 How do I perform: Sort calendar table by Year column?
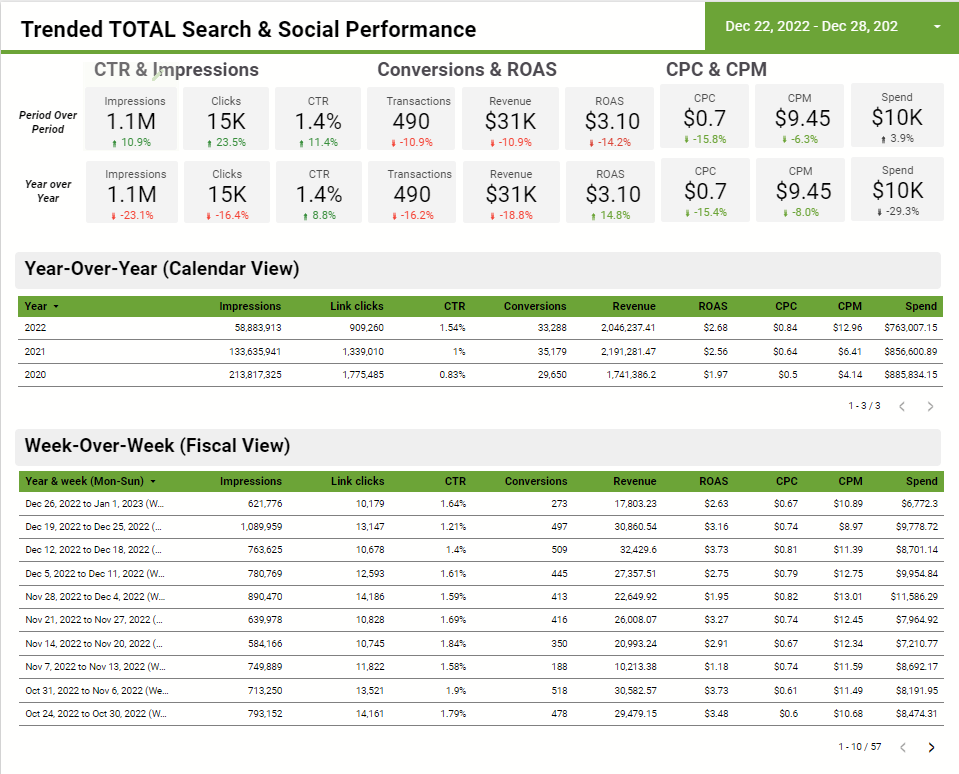tap(42, 306)
